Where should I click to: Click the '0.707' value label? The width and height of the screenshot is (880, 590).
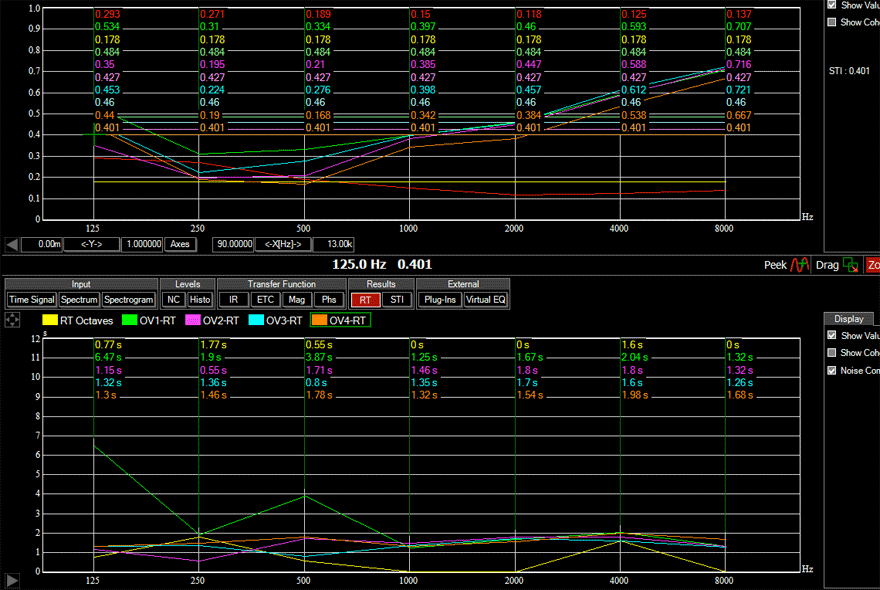coord(739,26)
